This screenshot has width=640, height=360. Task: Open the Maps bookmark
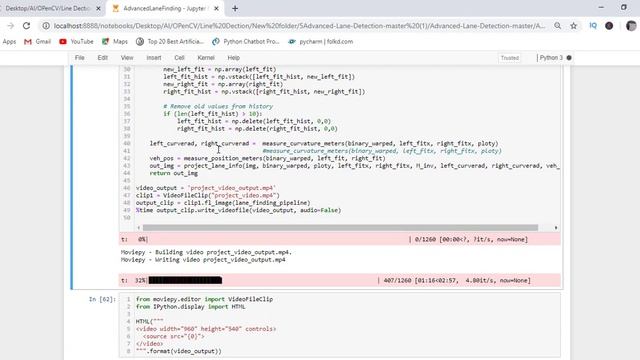115,42
